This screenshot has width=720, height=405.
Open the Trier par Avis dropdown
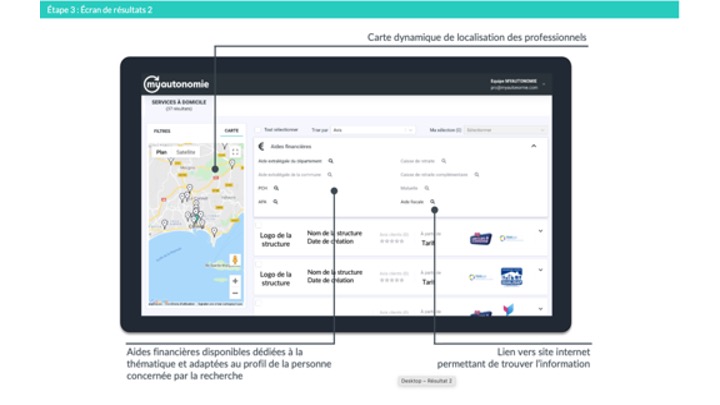click(x=372, y=130)
